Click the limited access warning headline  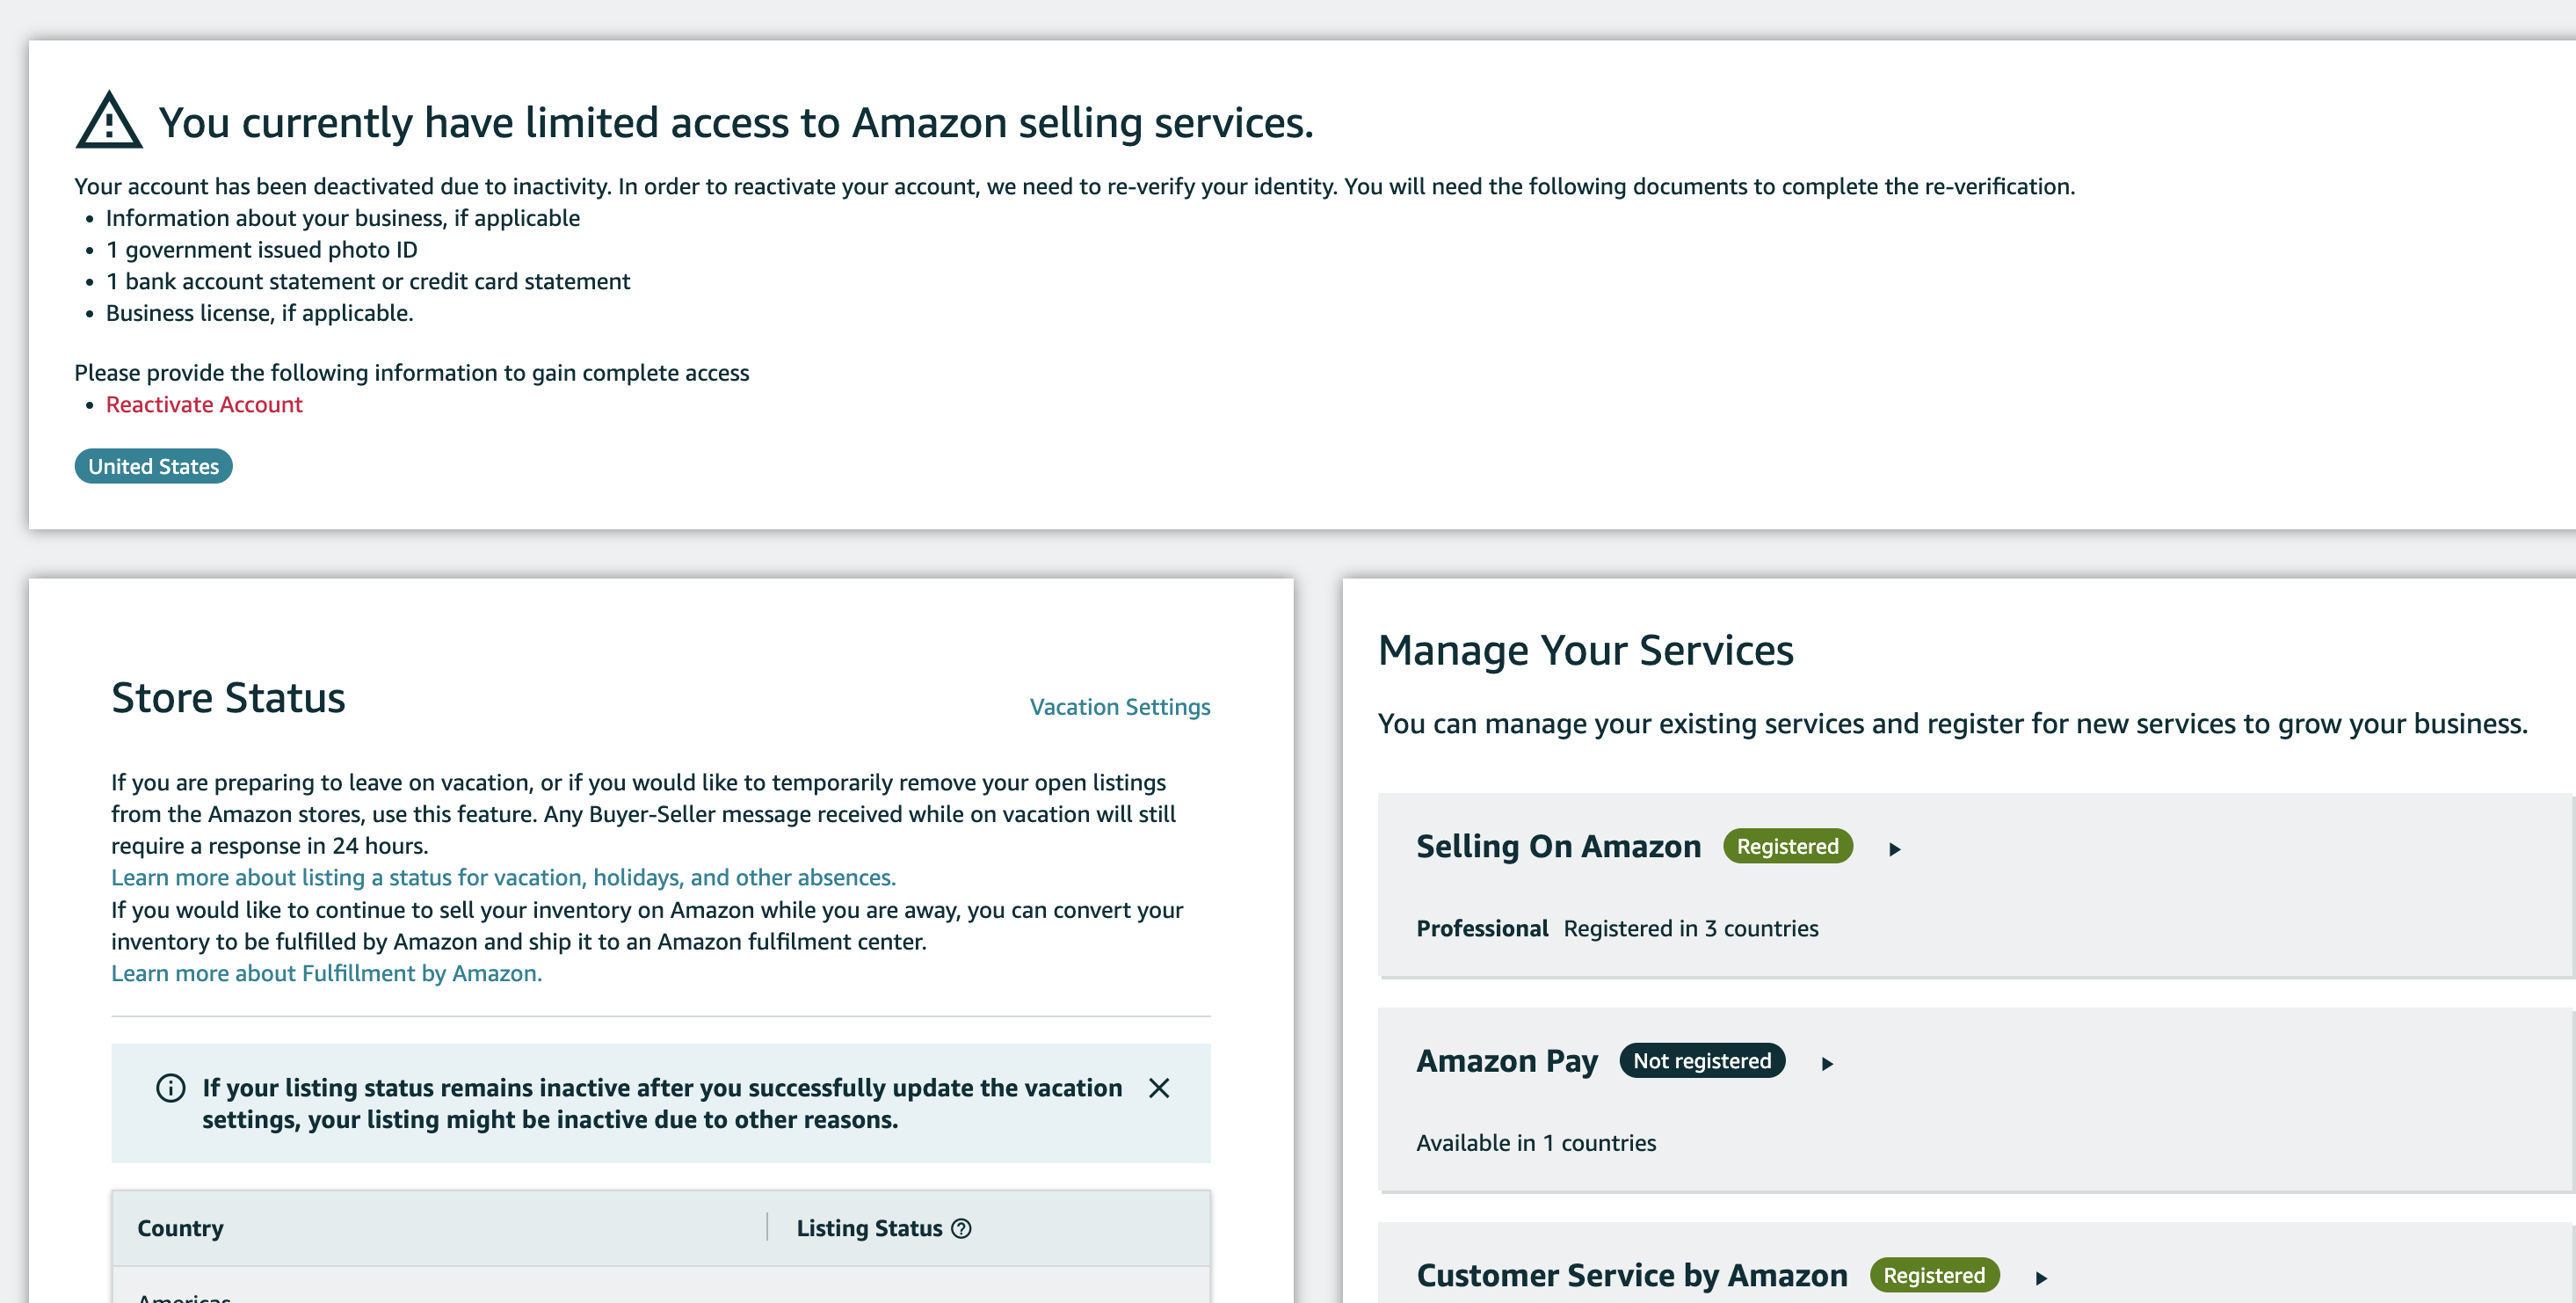coord(736,123)
